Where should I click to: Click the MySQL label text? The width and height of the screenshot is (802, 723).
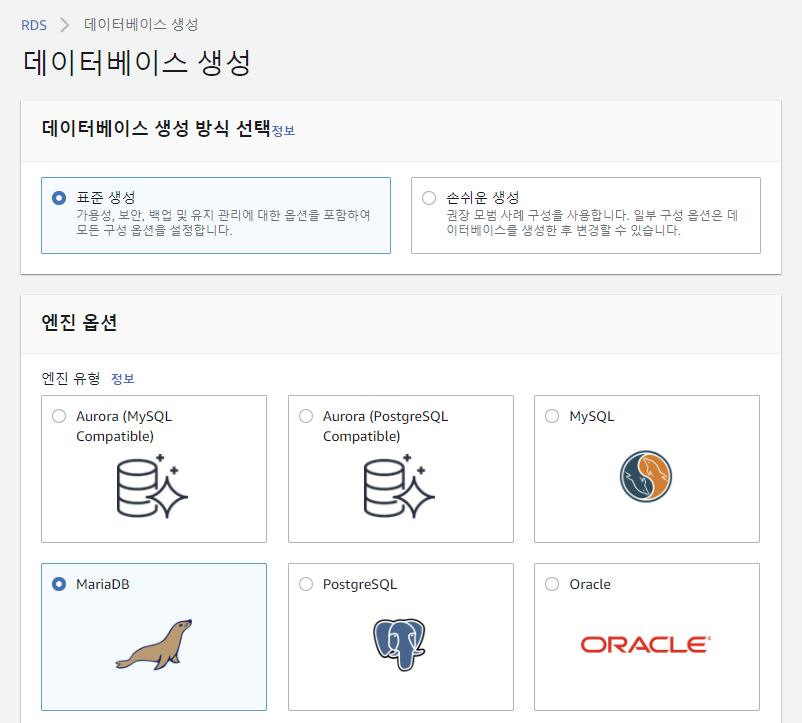tap(592, 417)
